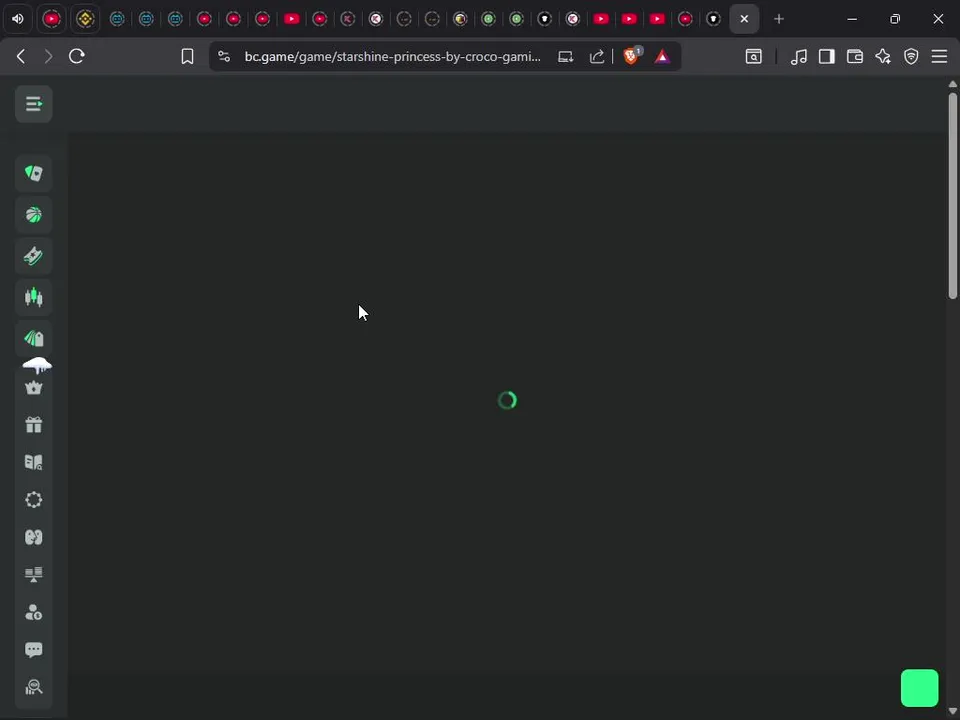Go forward in browser history

tap(48, 56)
